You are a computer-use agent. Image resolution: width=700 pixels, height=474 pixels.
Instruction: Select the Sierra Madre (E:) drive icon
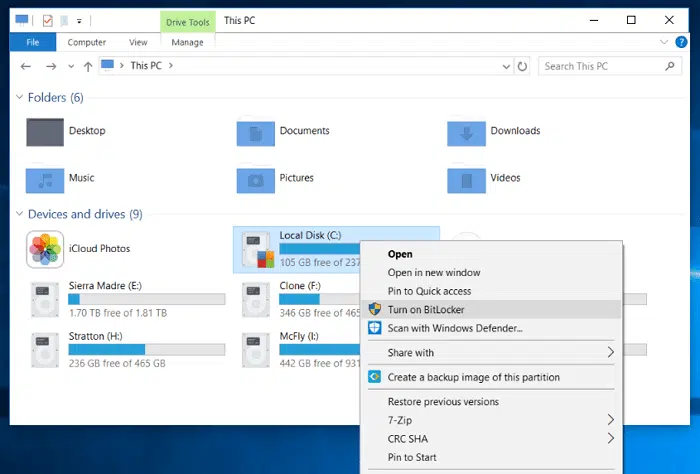45,296
